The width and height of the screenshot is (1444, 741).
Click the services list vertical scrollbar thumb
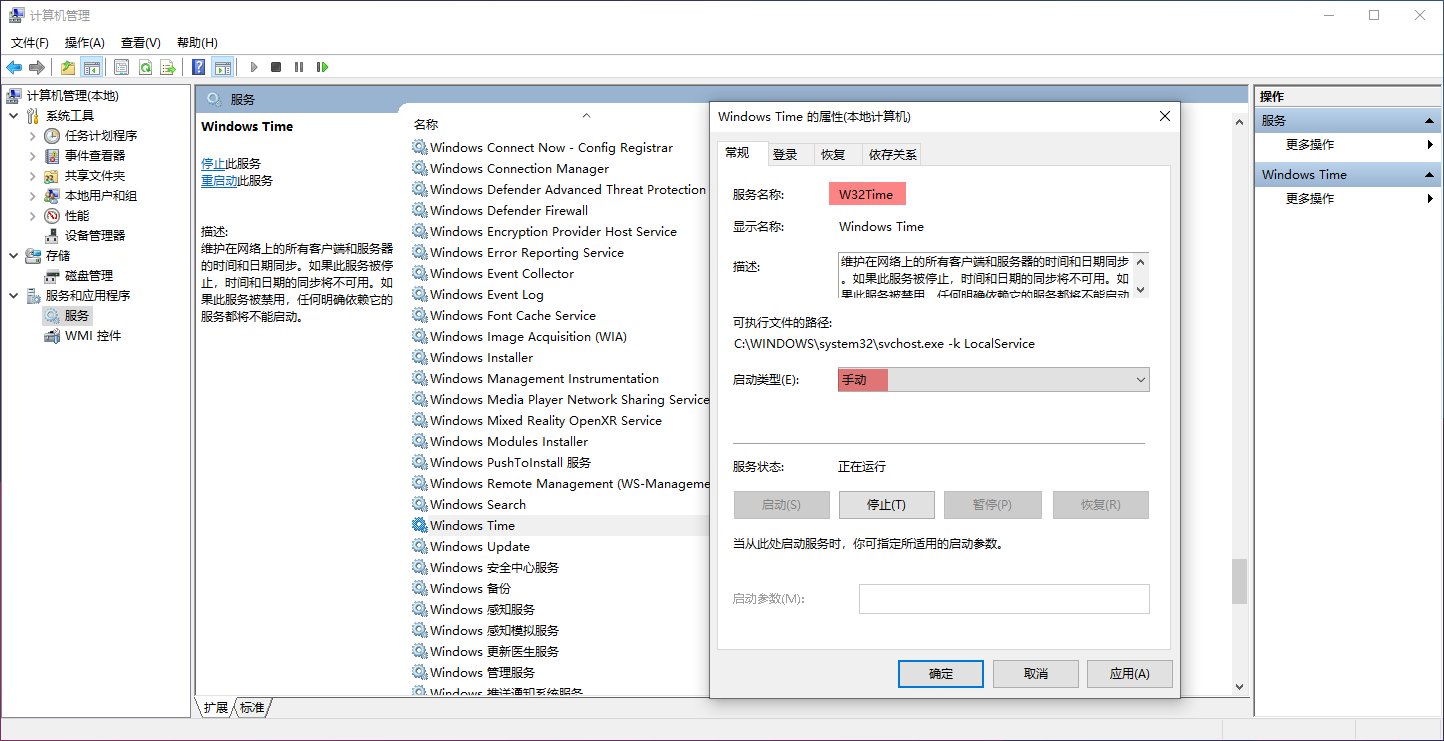[x=1239, y=581]
